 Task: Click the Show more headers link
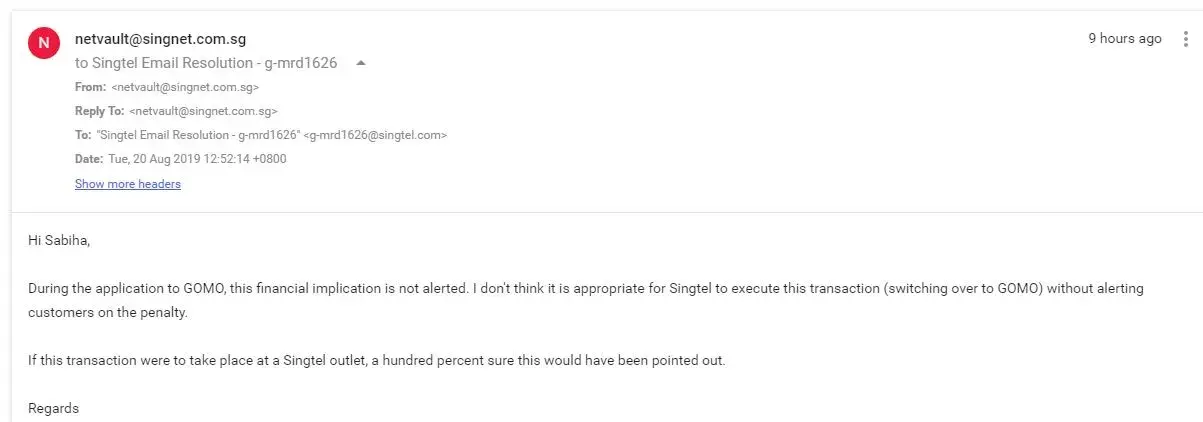pos(128,184)
